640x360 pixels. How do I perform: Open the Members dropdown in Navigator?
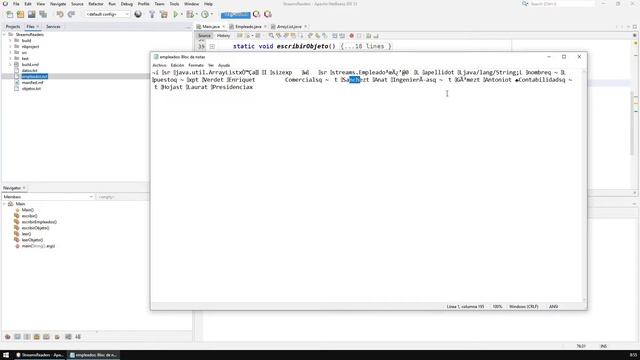[48, 197]
